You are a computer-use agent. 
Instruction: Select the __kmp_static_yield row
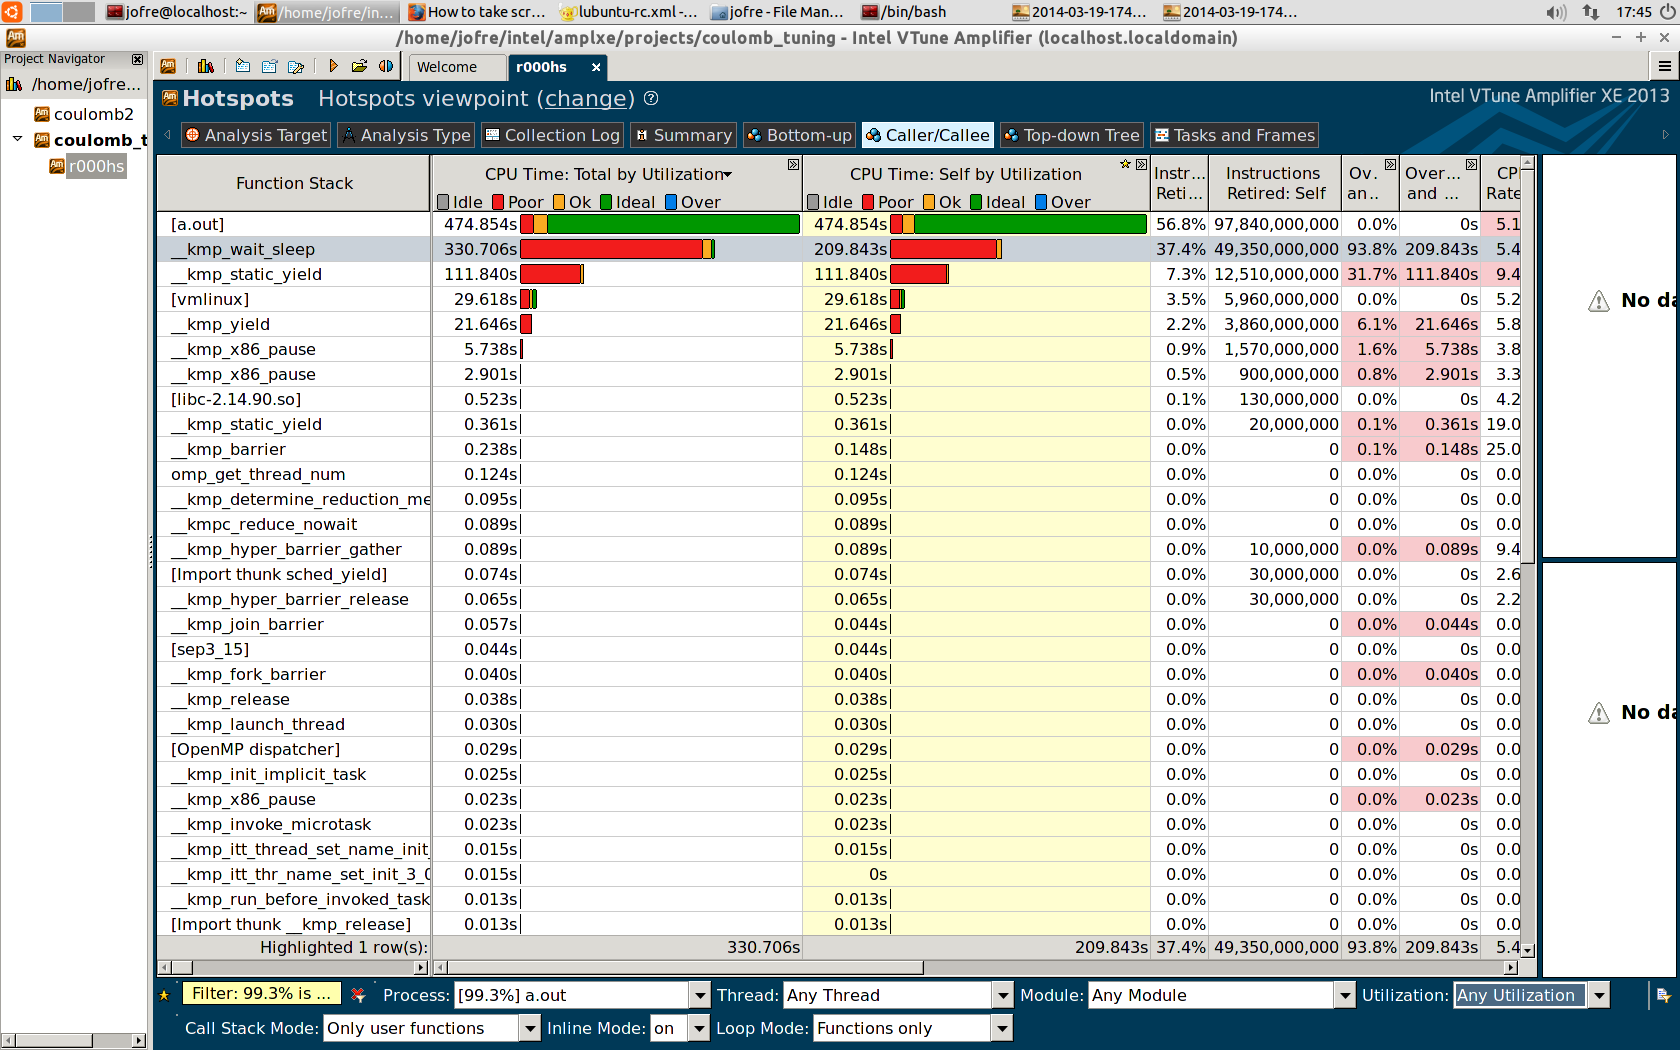[x=254, y=274]
